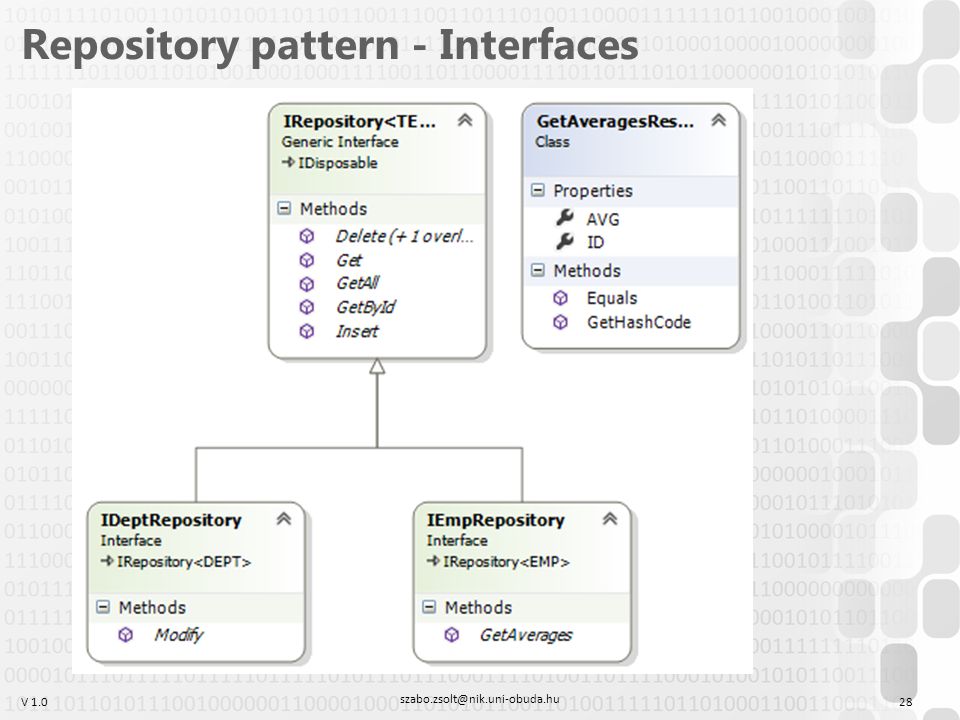
Task: Click the IEmpRepository title text
Action: tap(495, 520)
